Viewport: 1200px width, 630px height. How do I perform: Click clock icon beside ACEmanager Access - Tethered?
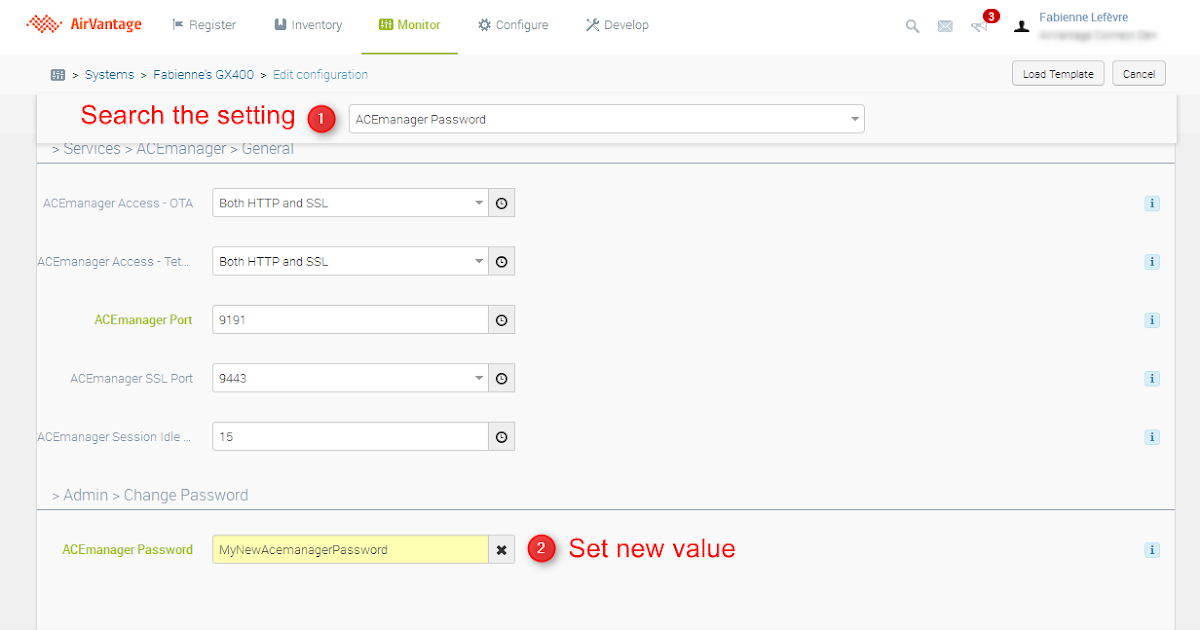[502, 261]
